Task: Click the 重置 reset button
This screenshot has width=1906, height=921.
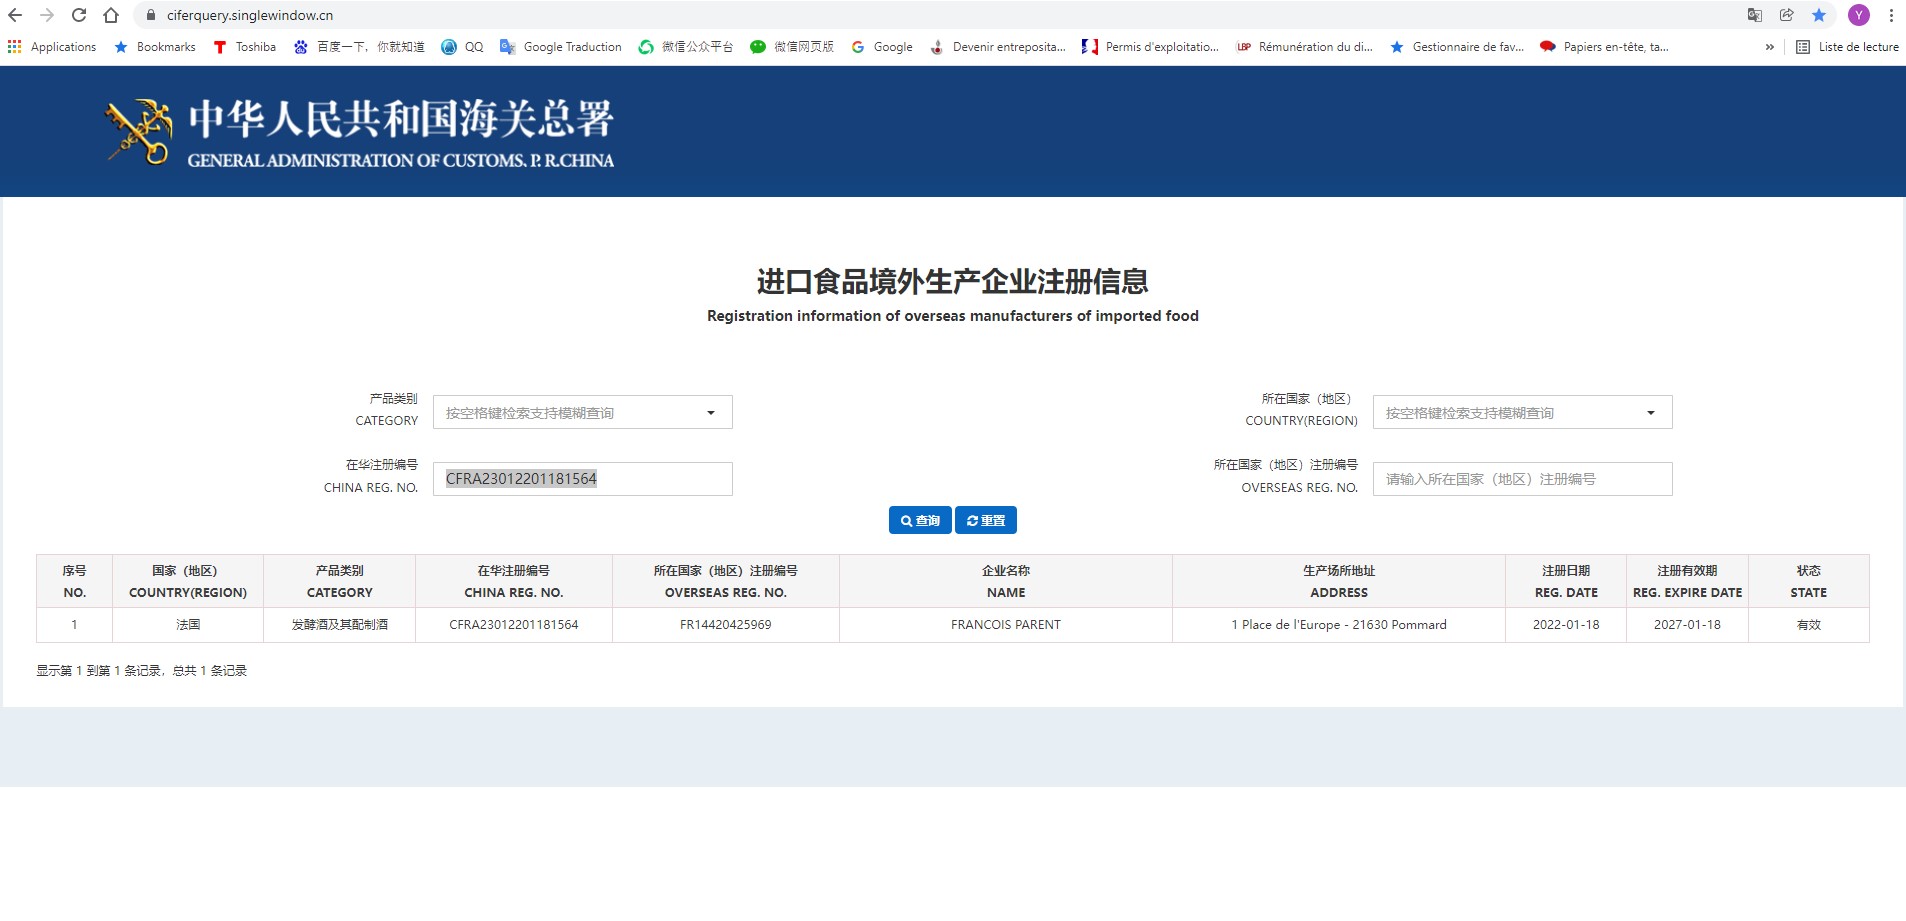Action: (986, 520)
